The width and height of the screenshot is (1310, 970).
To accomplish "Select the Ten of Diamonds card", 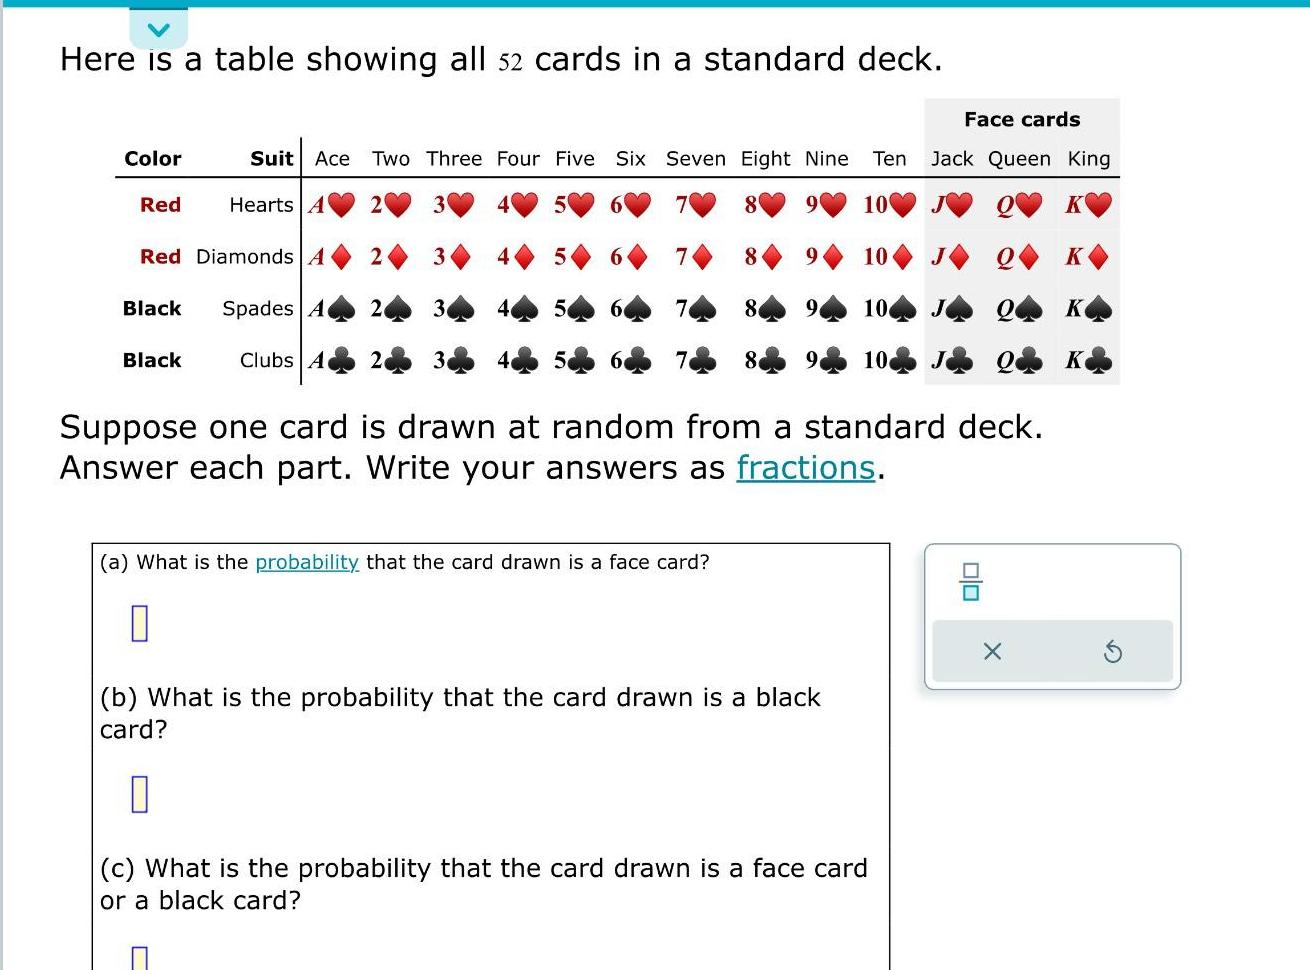I will pyautogui.click(x=887, y=256).
